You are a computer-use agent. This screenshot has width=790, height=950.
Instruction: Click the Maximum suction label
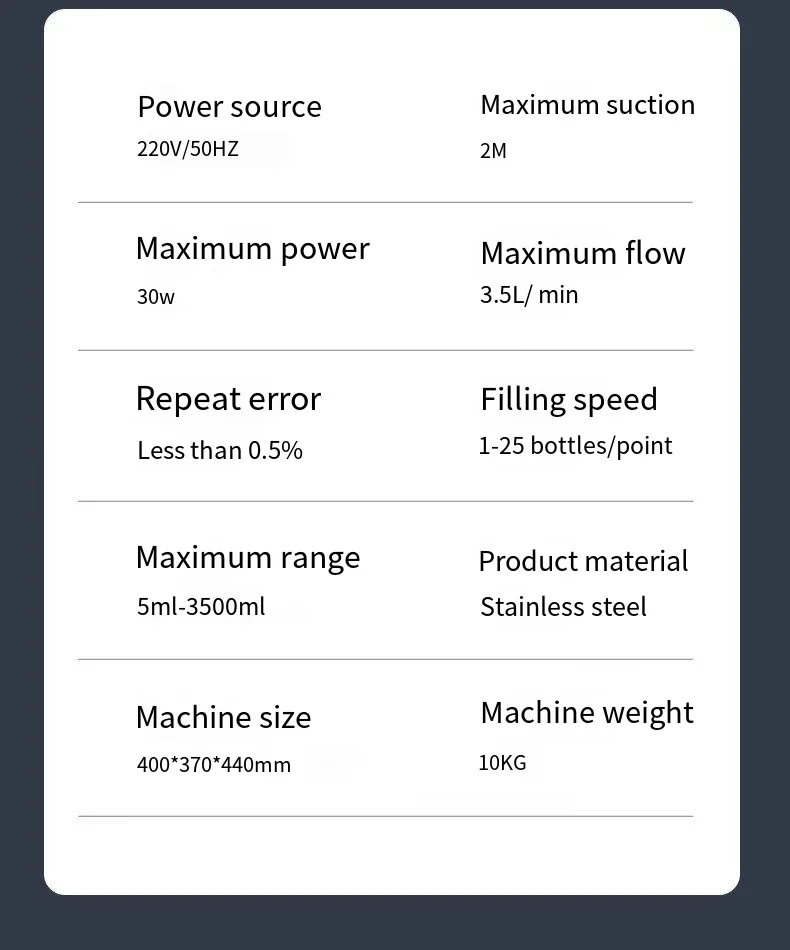tap(587, 105)
